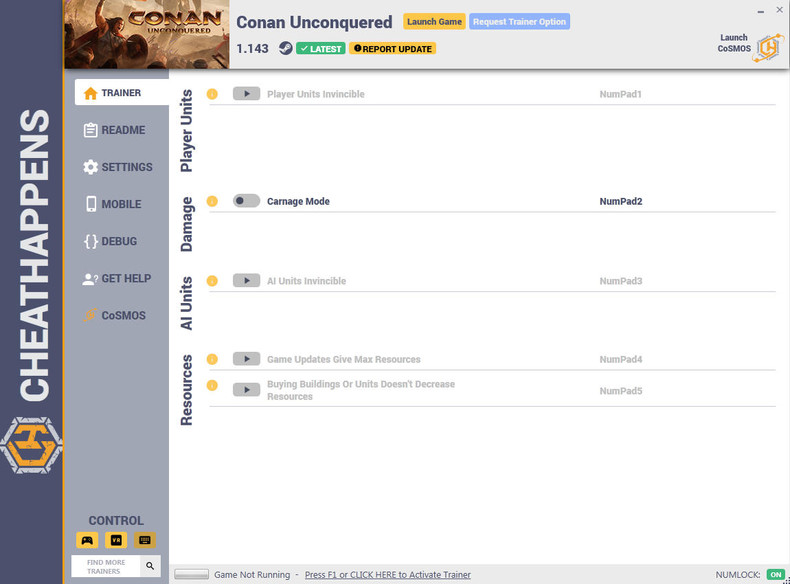Select the gamepad control icon

coord(87,540)
